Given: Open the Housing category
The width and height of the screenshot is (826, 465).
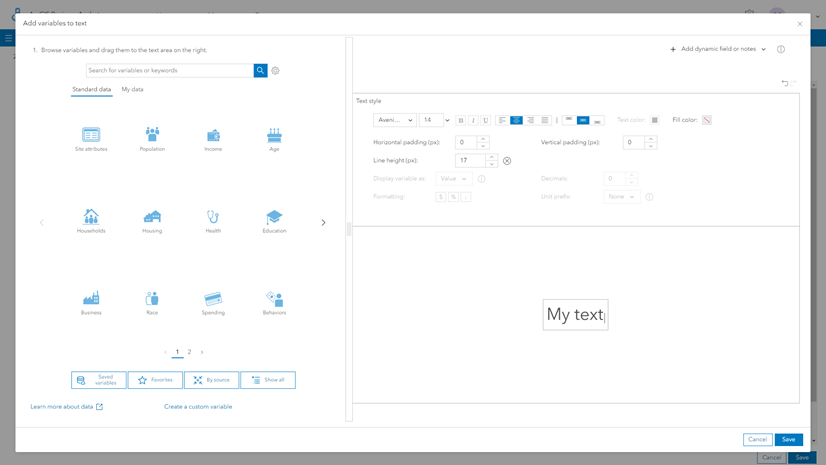Looking at the screenshot, I should pos(152,221).
